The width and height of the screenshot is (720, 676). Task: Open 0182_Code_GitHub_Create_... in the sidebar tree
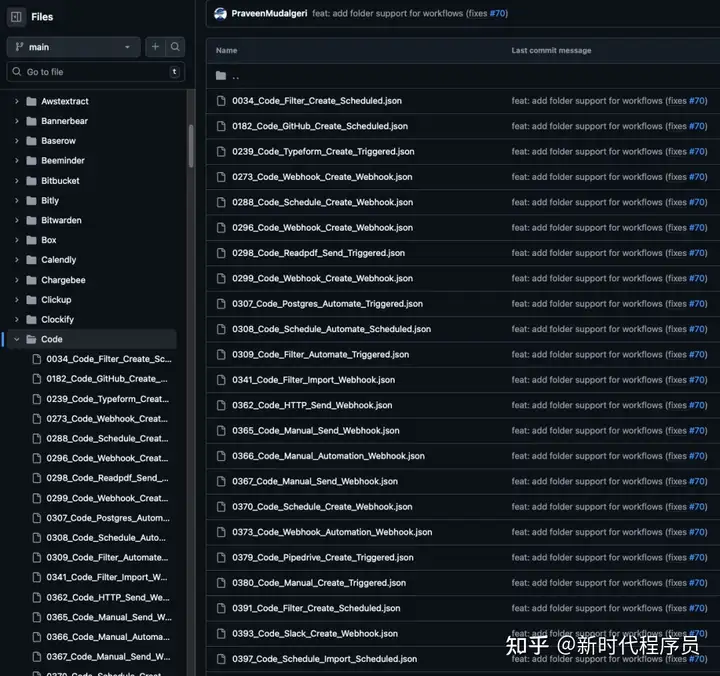(x=107, y=378)
